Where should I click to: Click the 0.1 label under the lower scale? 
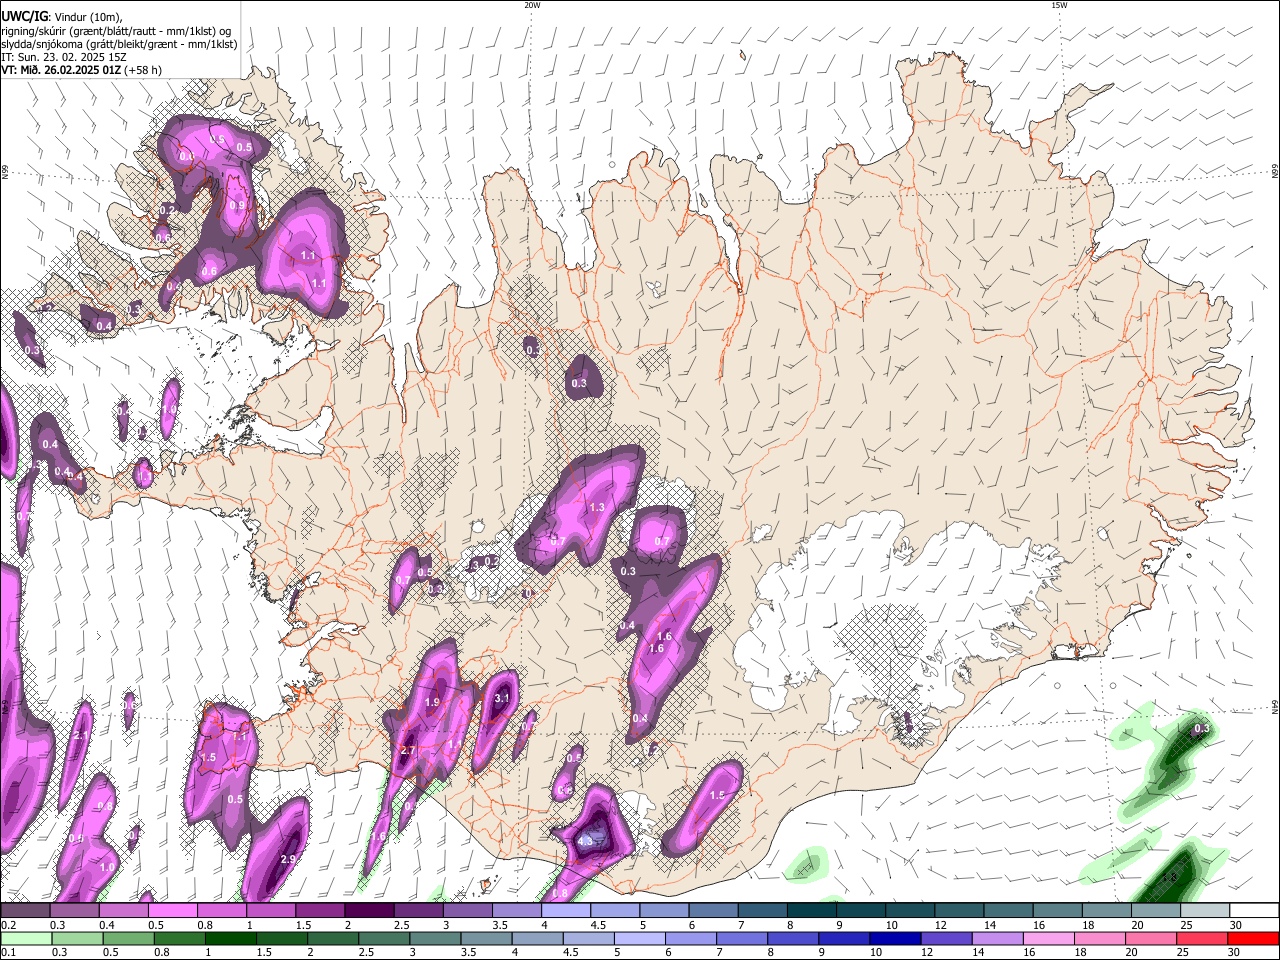click(8, 953)
